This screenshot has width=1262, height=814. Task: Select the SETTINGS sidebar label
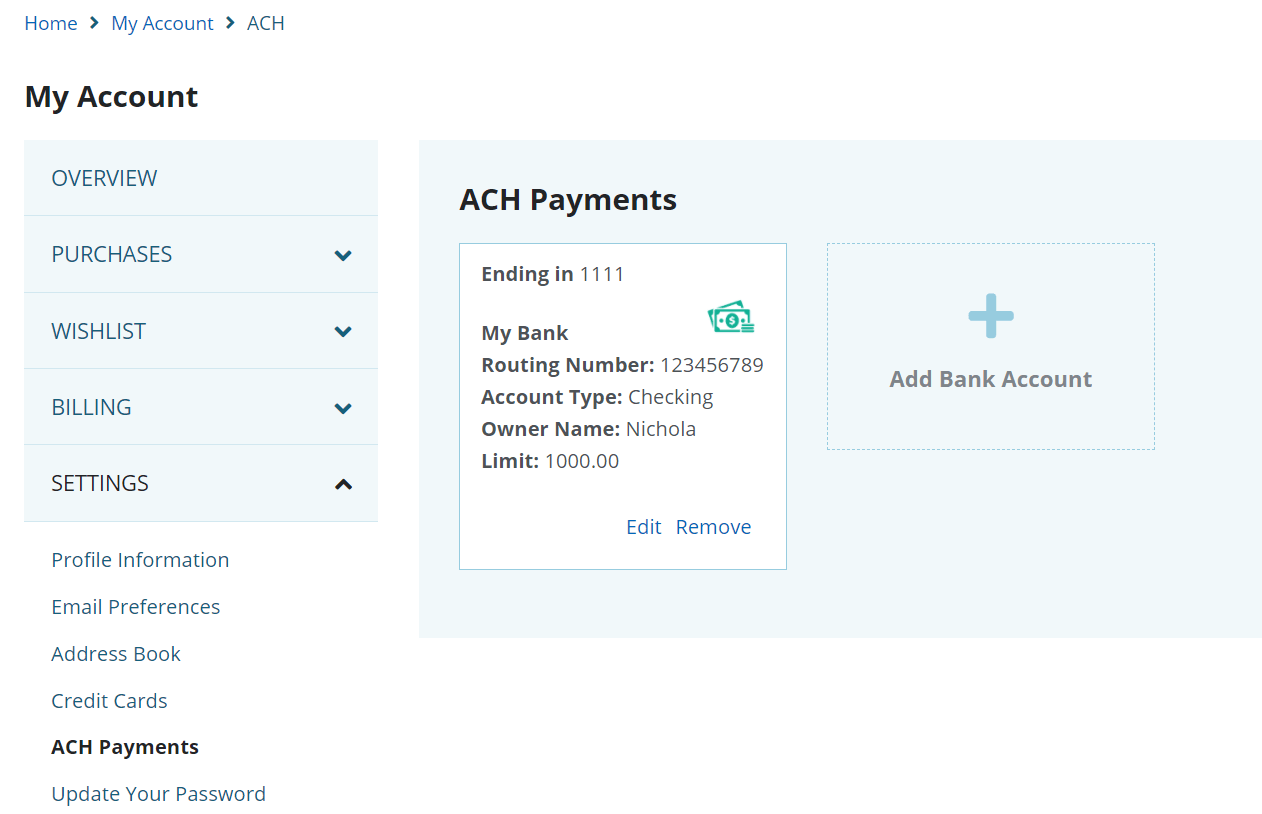100,483
